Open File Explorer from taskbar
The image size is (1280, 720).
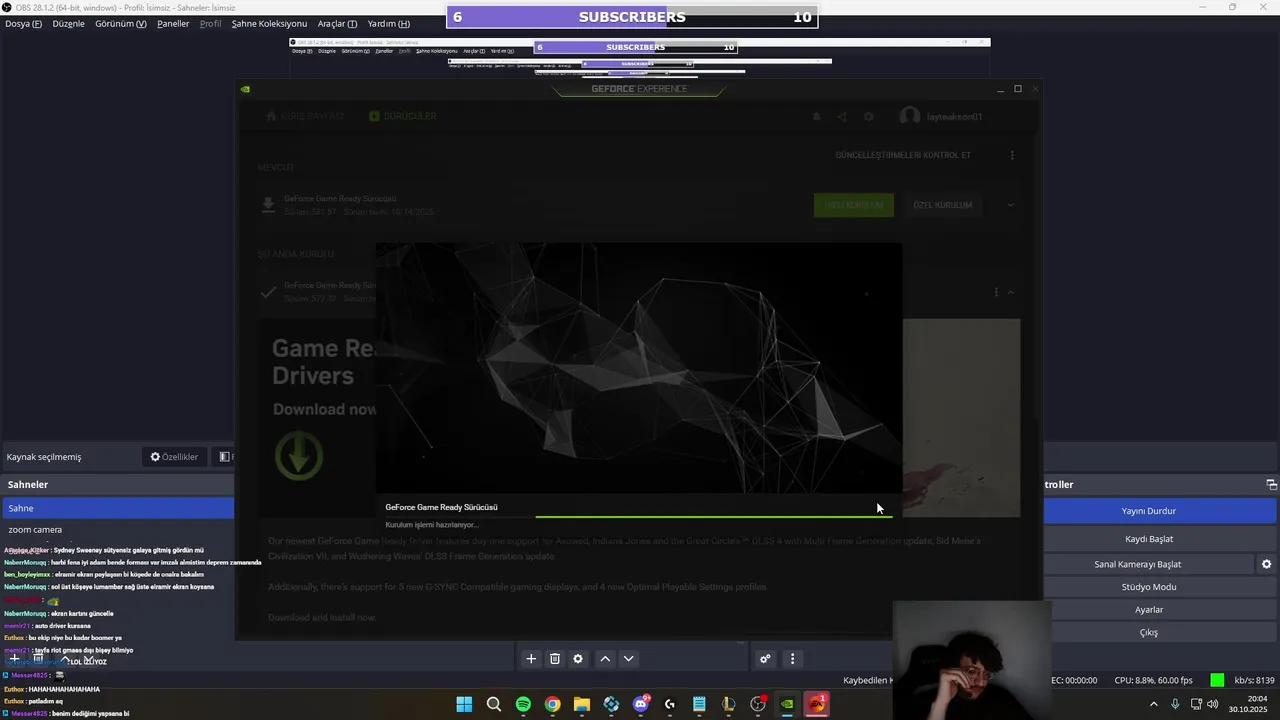pos(582,704)
